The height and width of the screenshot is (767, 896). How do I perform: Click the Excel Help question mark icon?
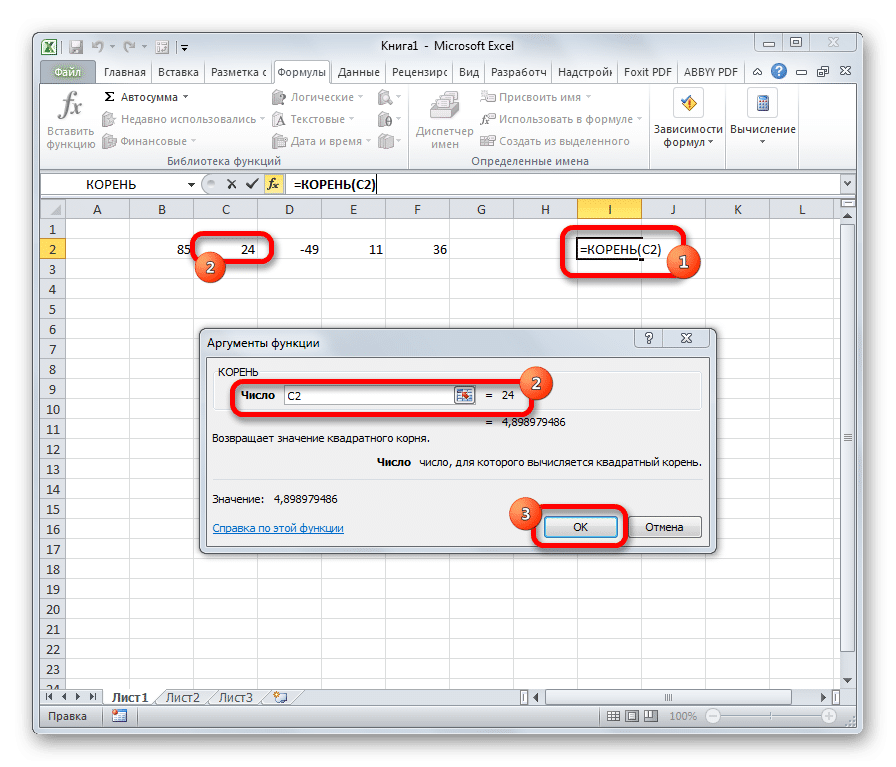pyautogui.click(x=778, y=71)
